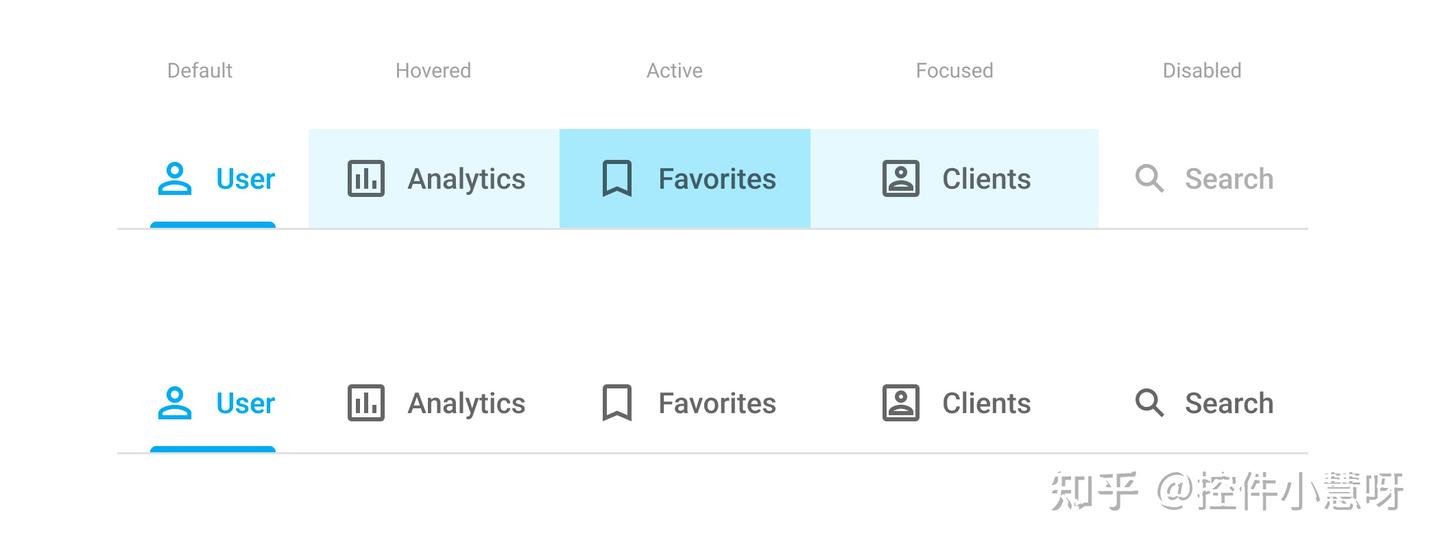Switch to the unhighlighted Favorites tab label

pos(717,403)
